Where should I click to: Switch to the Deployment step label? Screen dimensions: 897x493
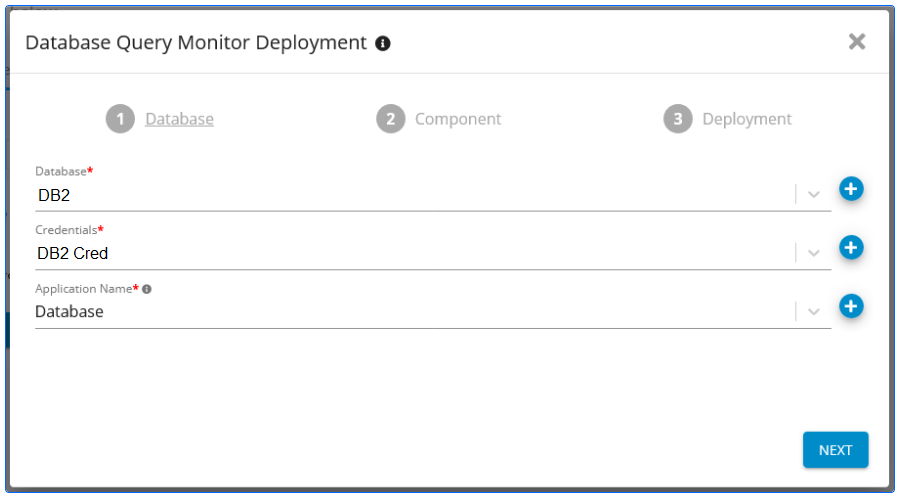click(x=747, y=119)
